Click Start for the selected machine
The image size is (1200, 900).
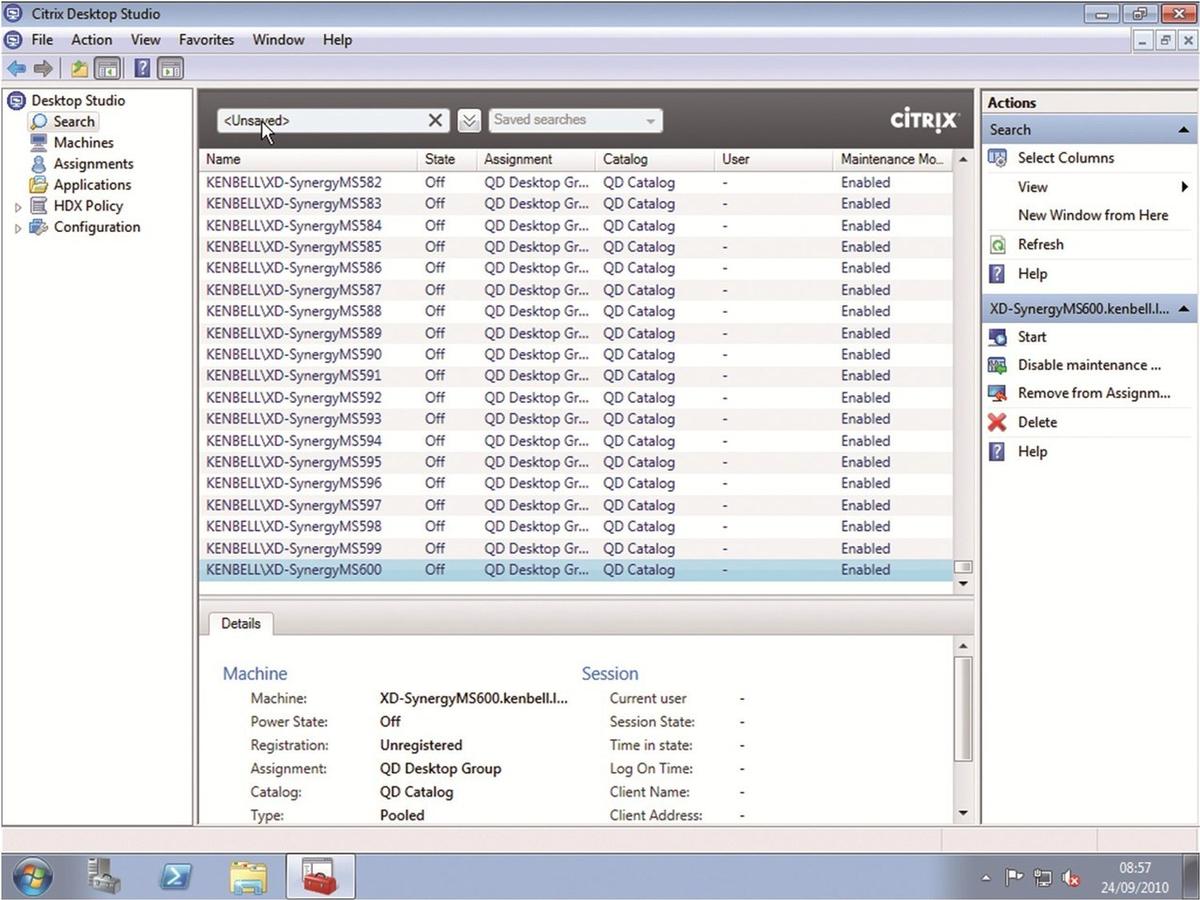point(1032,337)
